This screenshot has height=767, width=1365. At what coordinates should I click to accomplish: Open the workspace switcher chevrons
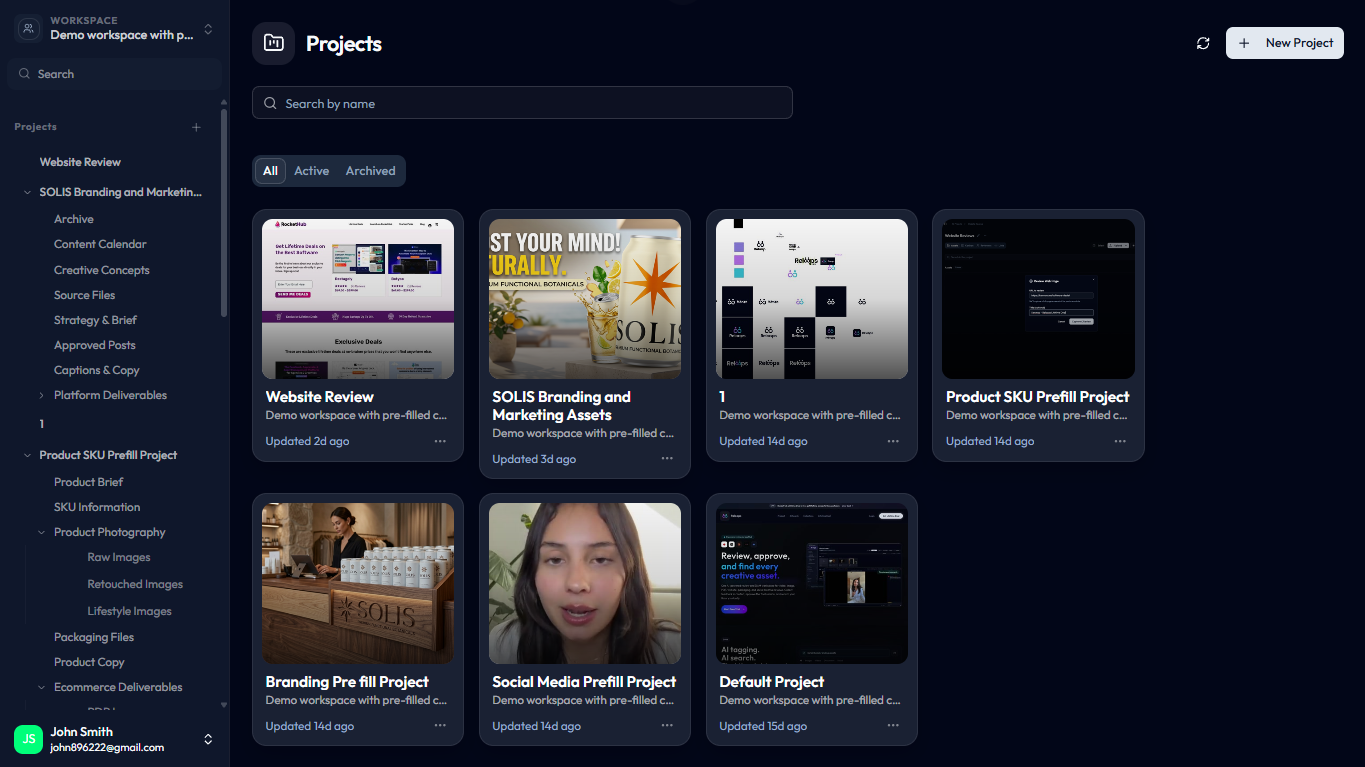208,29
